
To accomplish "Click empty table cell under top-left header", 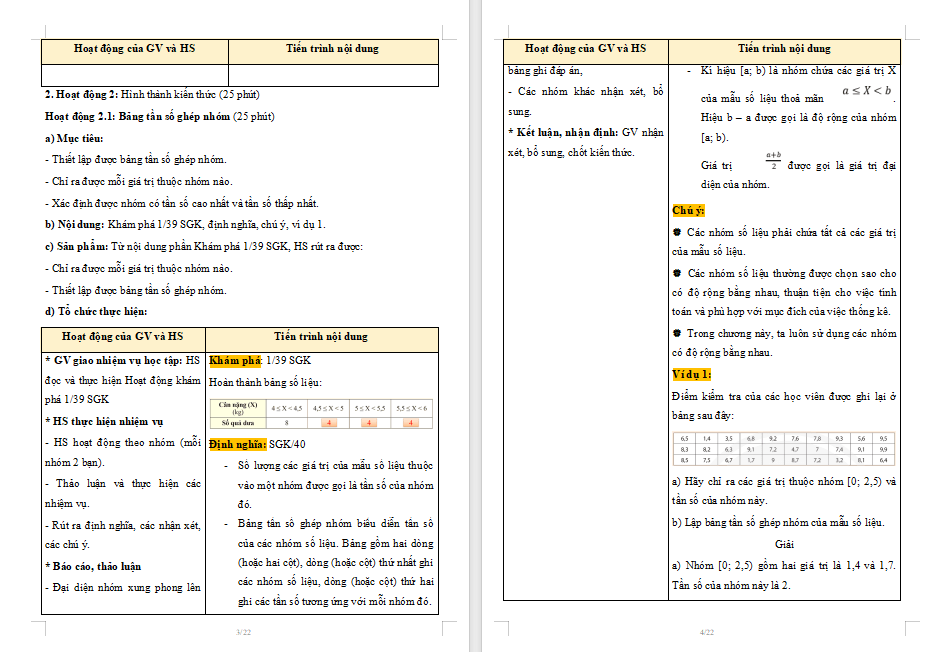I will (x=134, y=75).
